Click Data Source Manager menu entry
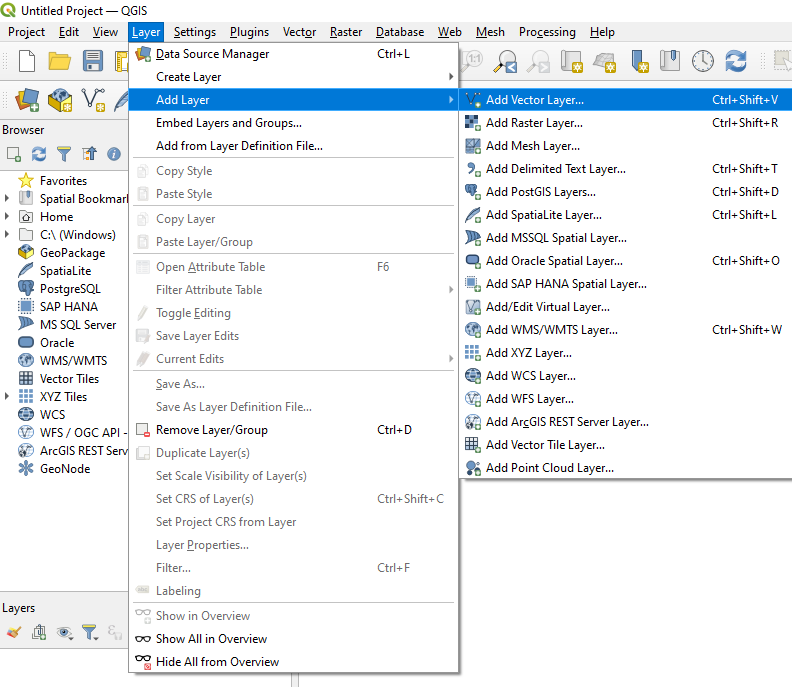This screenshot has width=792, height=687. click(293, 54)
